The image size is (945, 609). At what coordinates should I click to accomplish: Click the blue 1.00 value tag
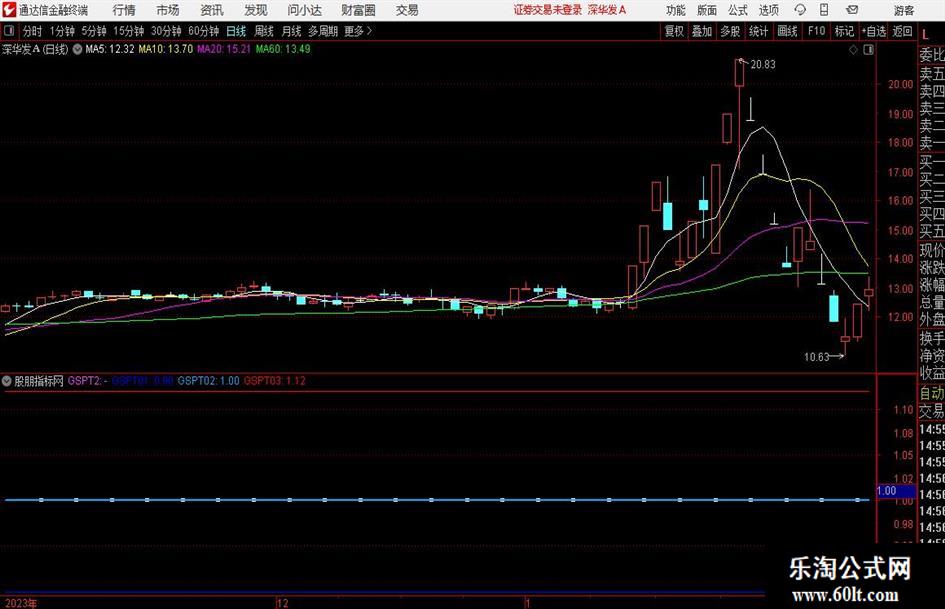point(896,491)
